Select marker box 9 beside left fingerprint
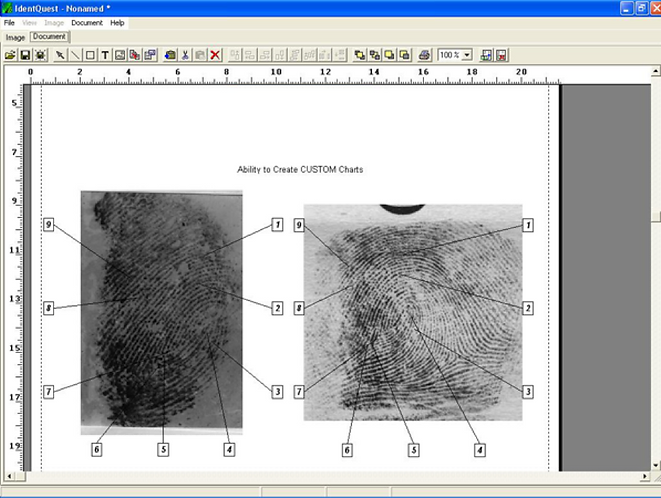The height and width of the screenshot is (498, 661). coord(49,225)
